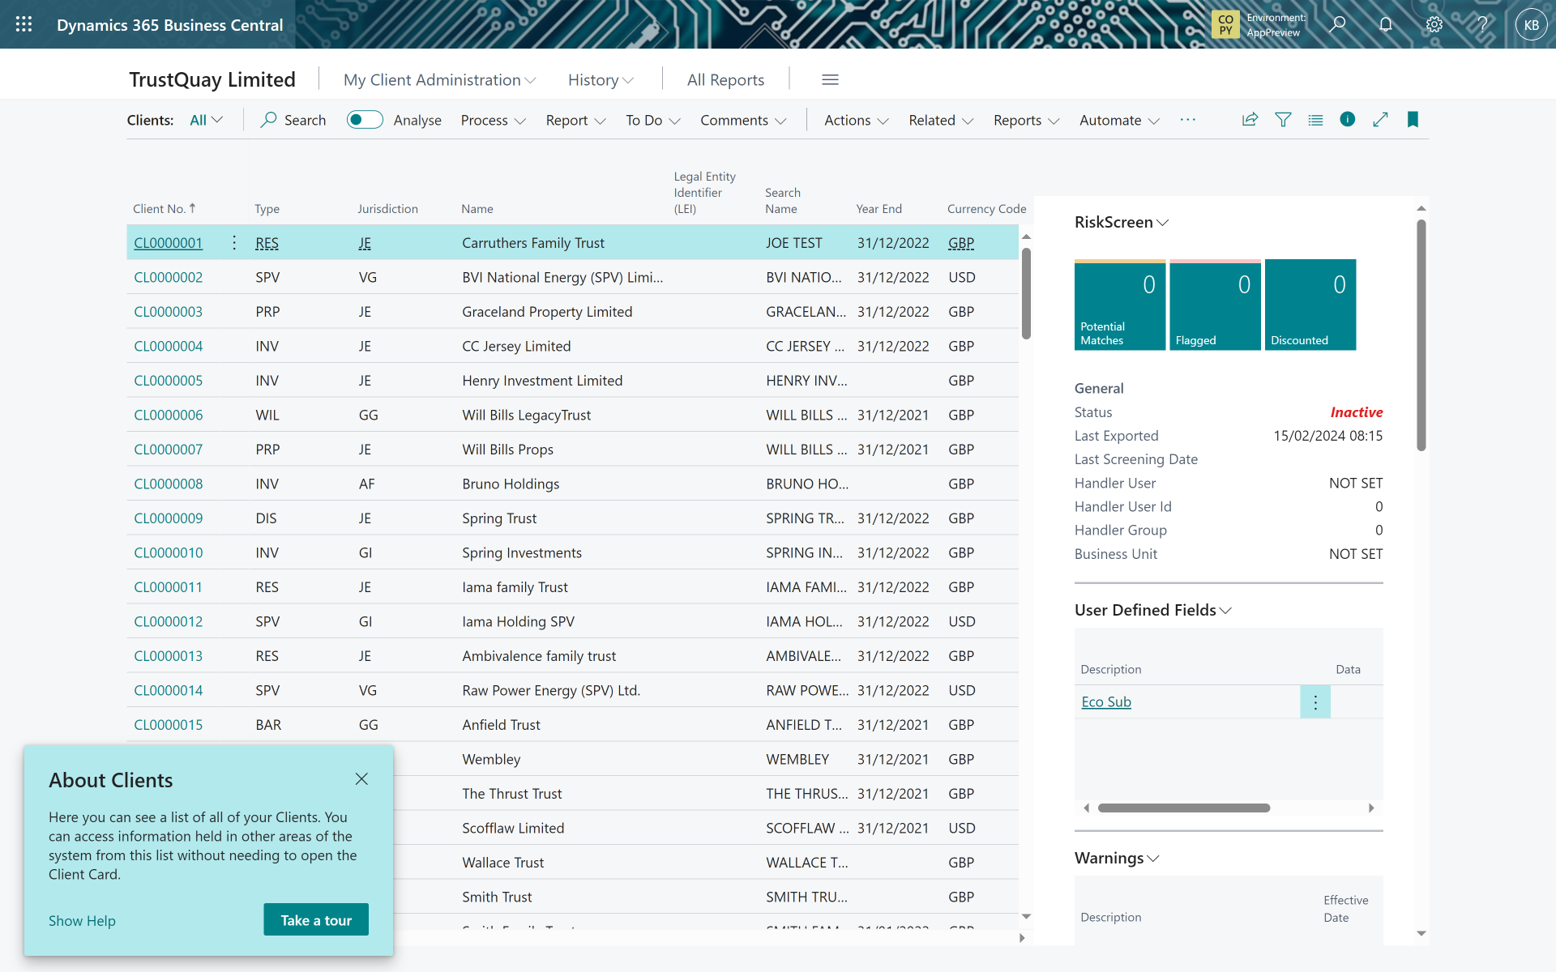This screenshot has height=972, width=1556.
Task: Click the Eco Sub user defined field
Action: tap(1105, 701)
